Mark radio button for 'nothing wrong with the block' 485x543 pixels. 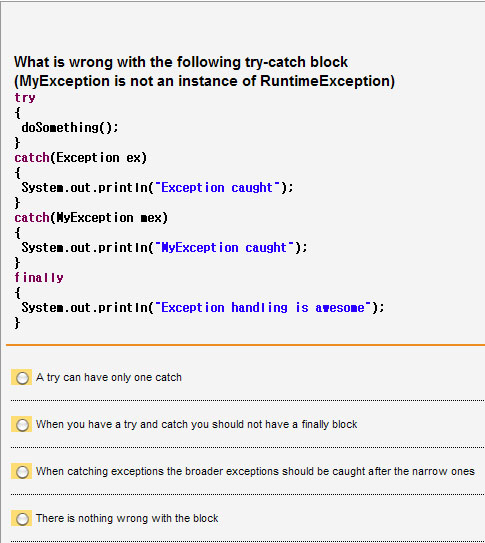(22, 519)
